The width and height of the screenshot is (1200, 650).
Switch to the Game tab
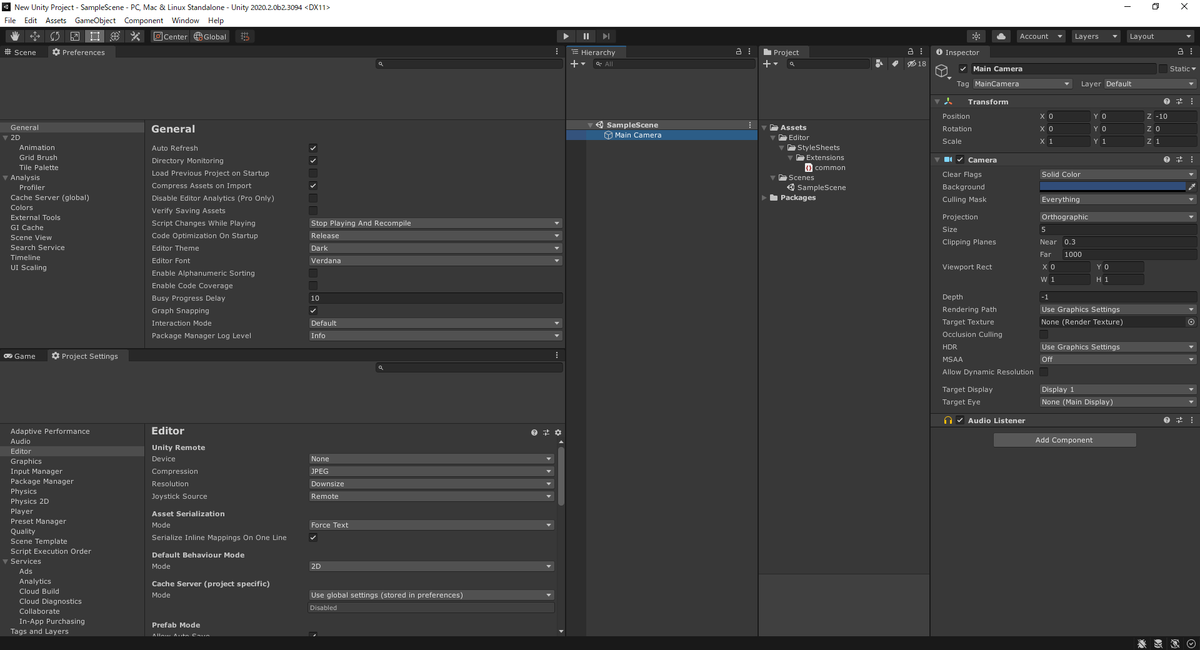(20, 356)
